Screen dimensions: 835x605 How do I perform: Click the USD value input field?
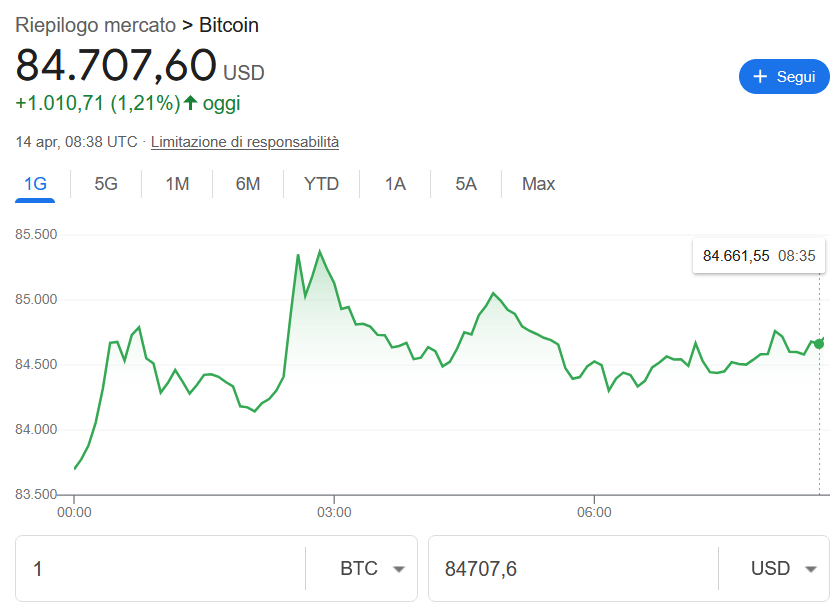[x=572, y=569]
